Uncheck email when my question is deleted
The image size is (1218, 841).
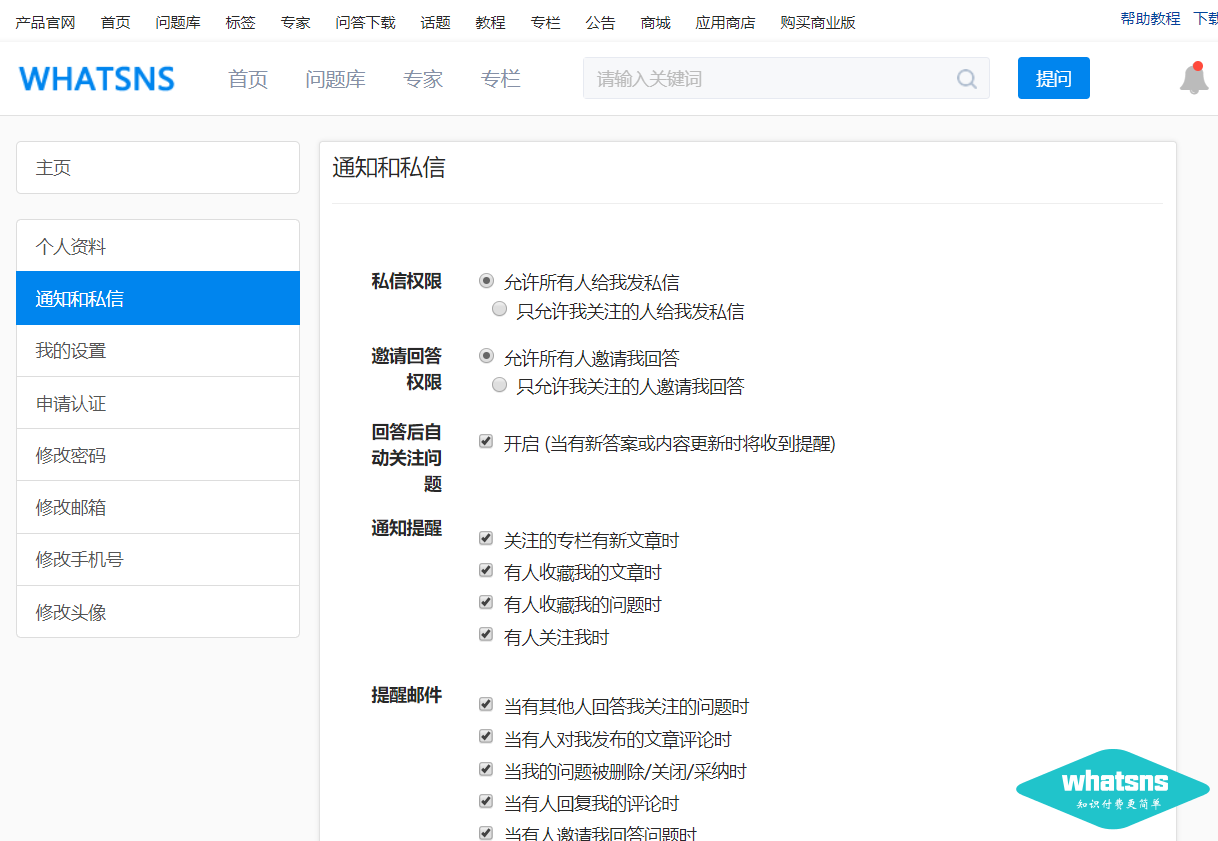click(x=487, y=769)
